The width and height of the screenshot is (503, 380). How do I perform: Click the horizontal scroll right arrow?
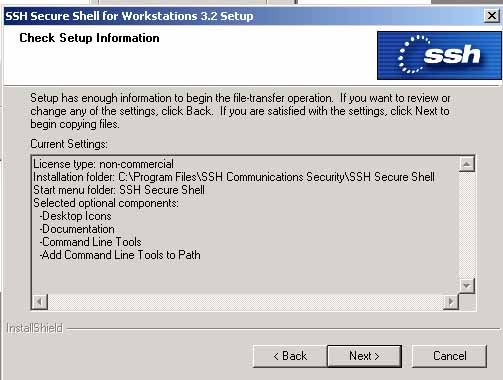tap(451, 302)
